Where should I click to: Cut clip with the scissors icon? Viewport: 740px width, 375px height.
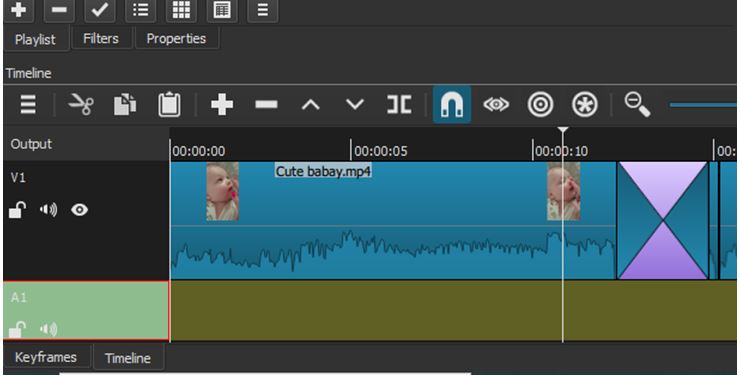pyautogui.click(x=81, y=104)
